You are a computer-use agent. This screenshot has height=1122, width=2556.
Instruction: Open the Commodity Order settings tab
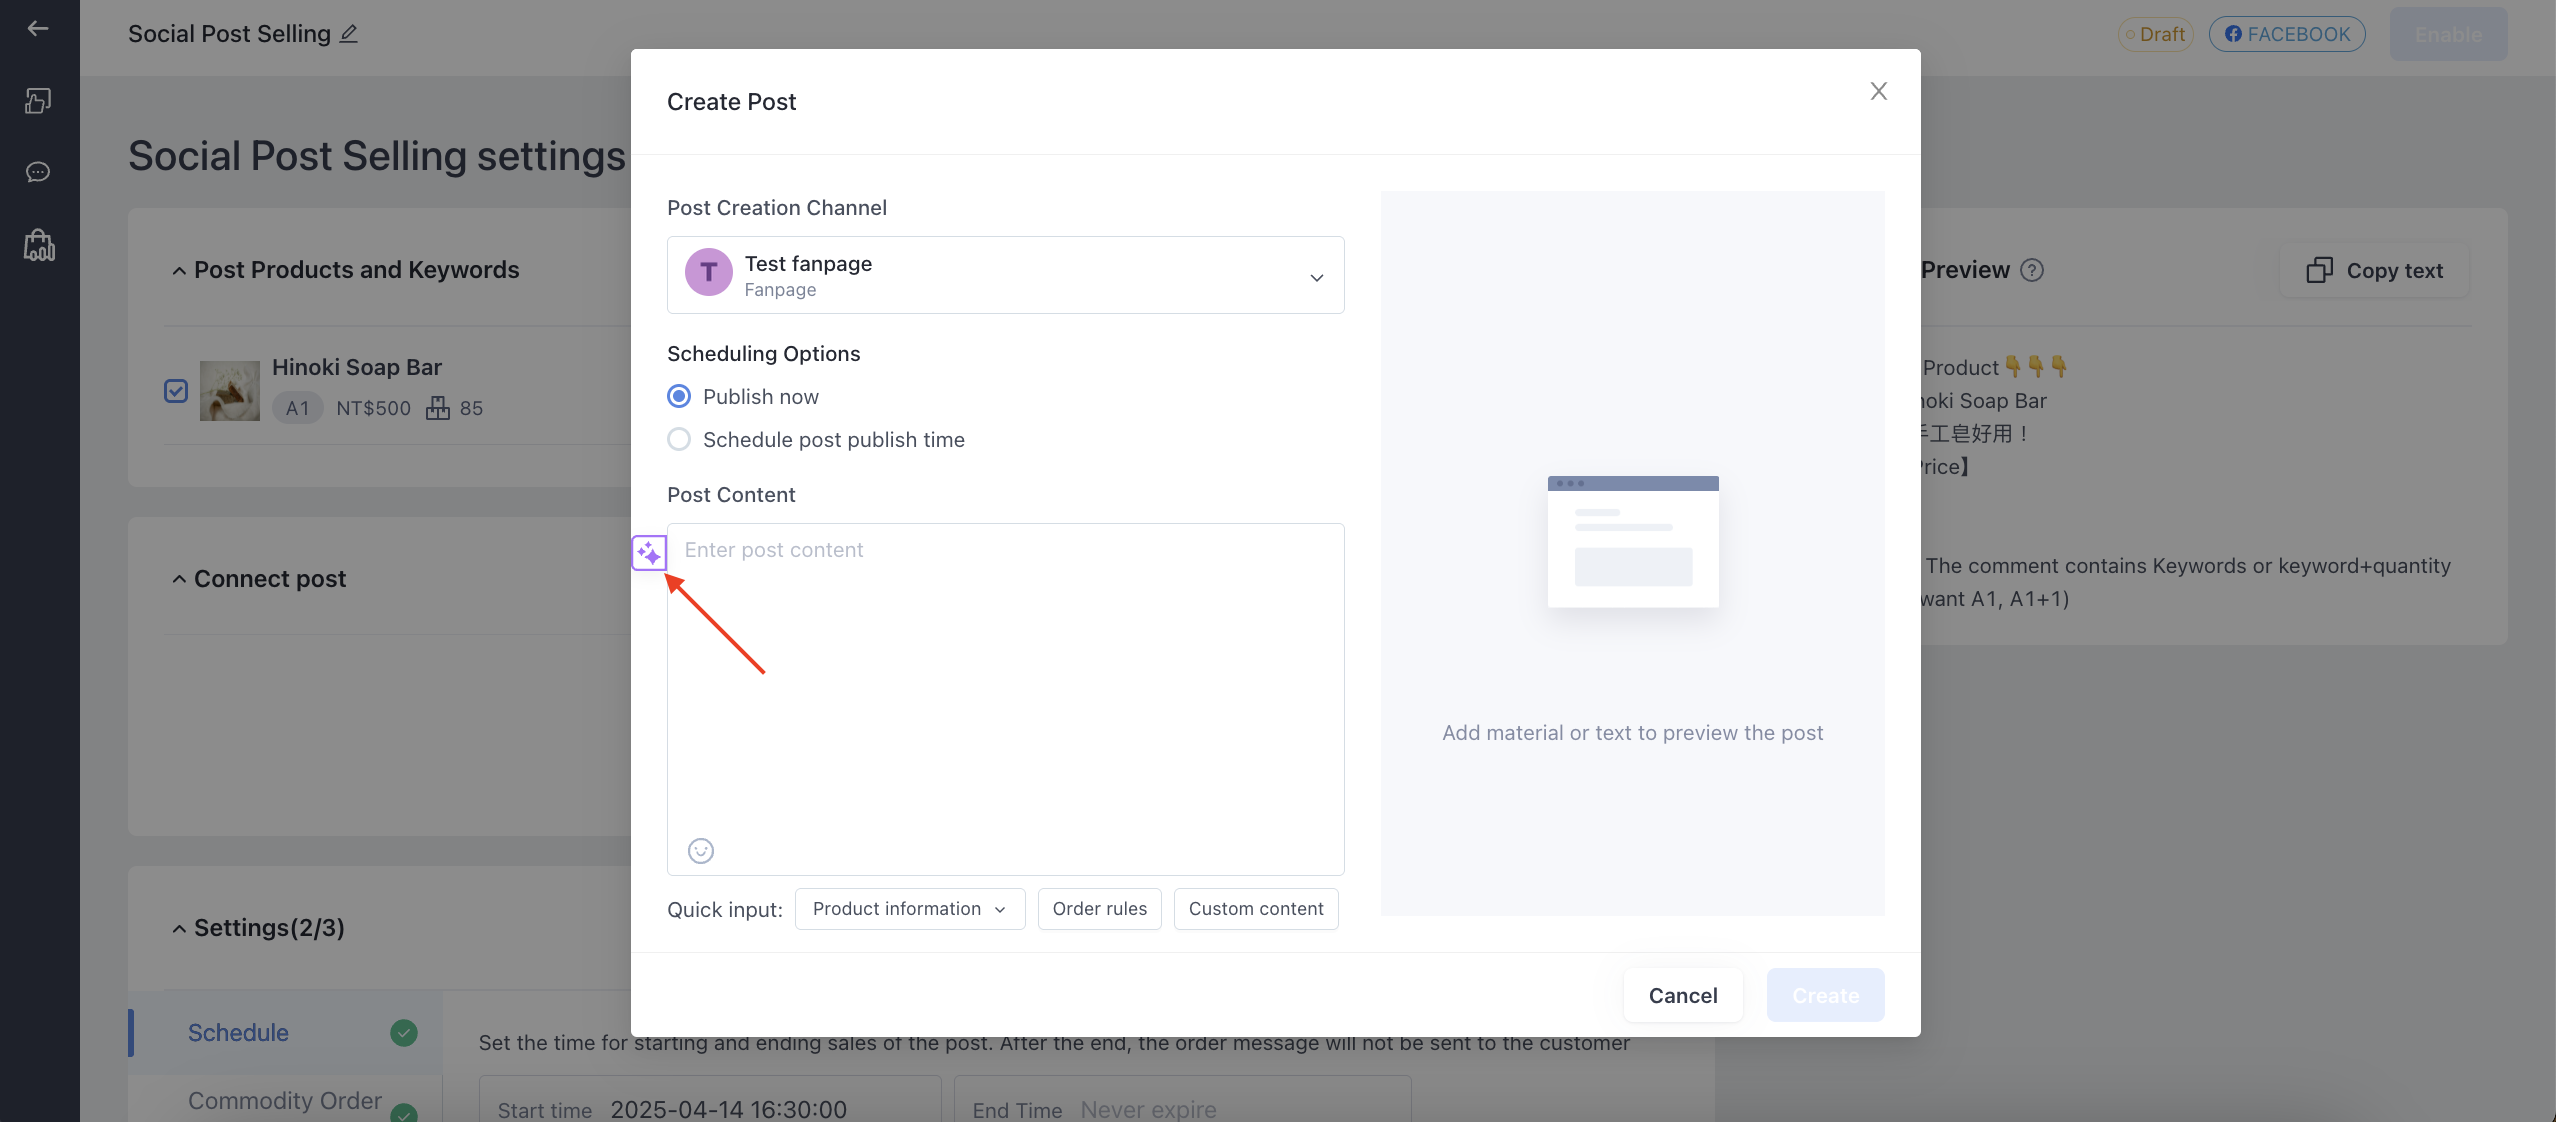[x=286, y=1100]
